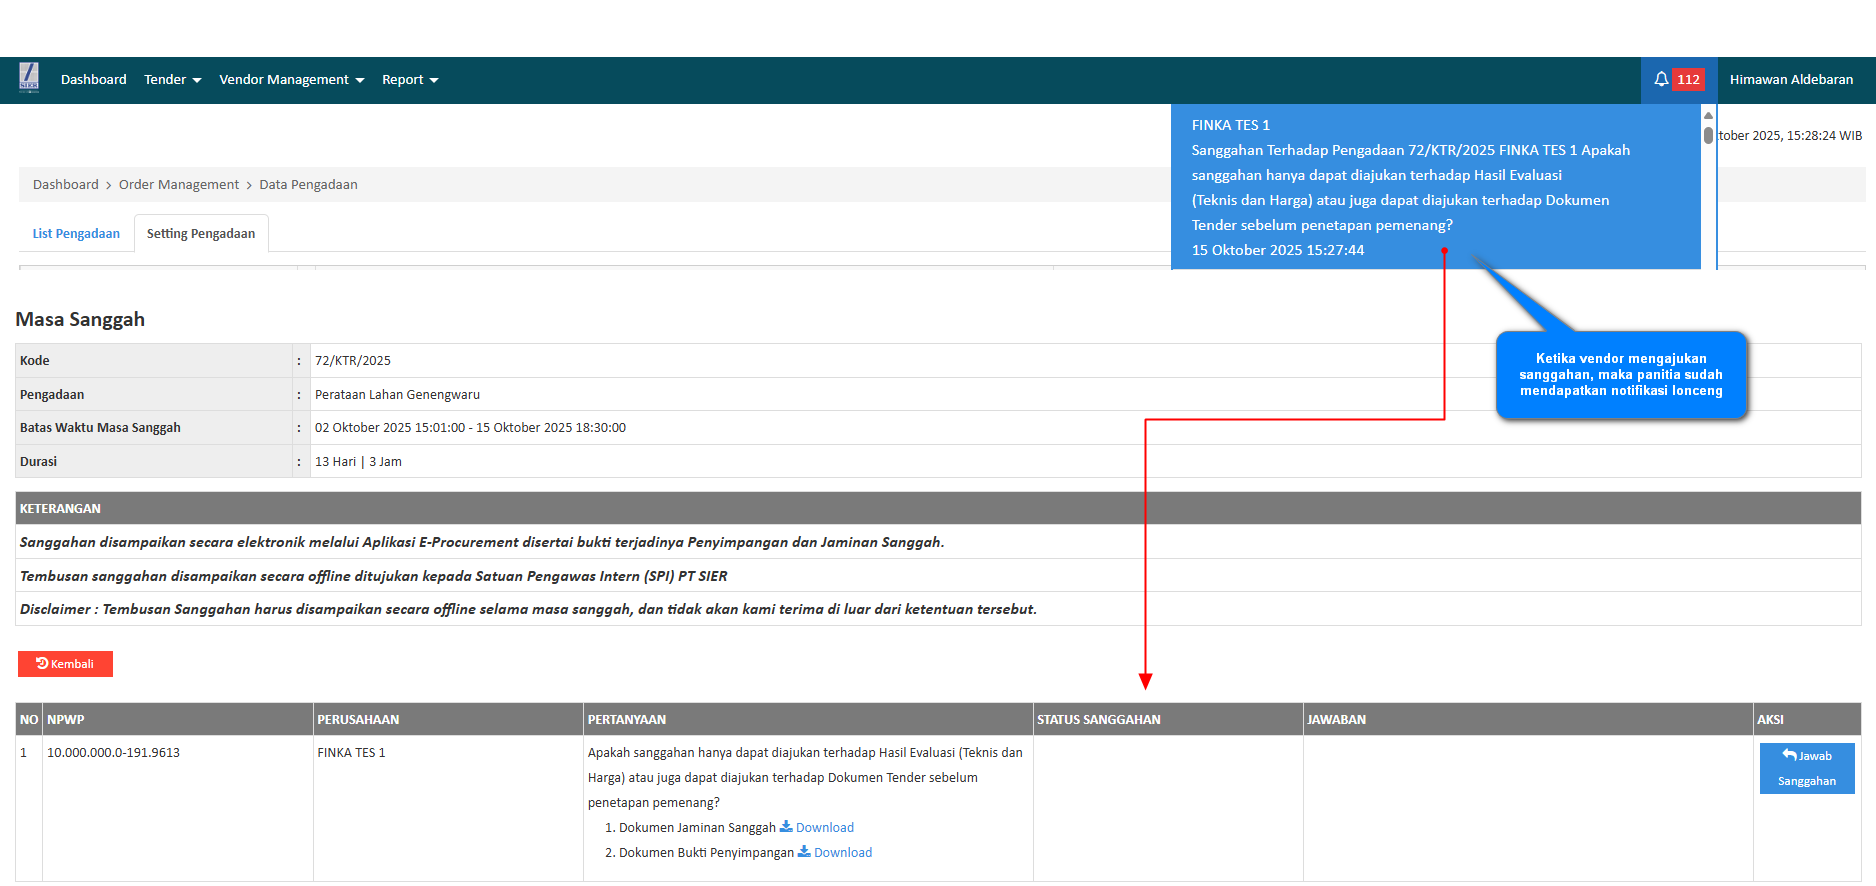
Task: Click the Jawab Sanggahan button
Action: point(1806,768)
